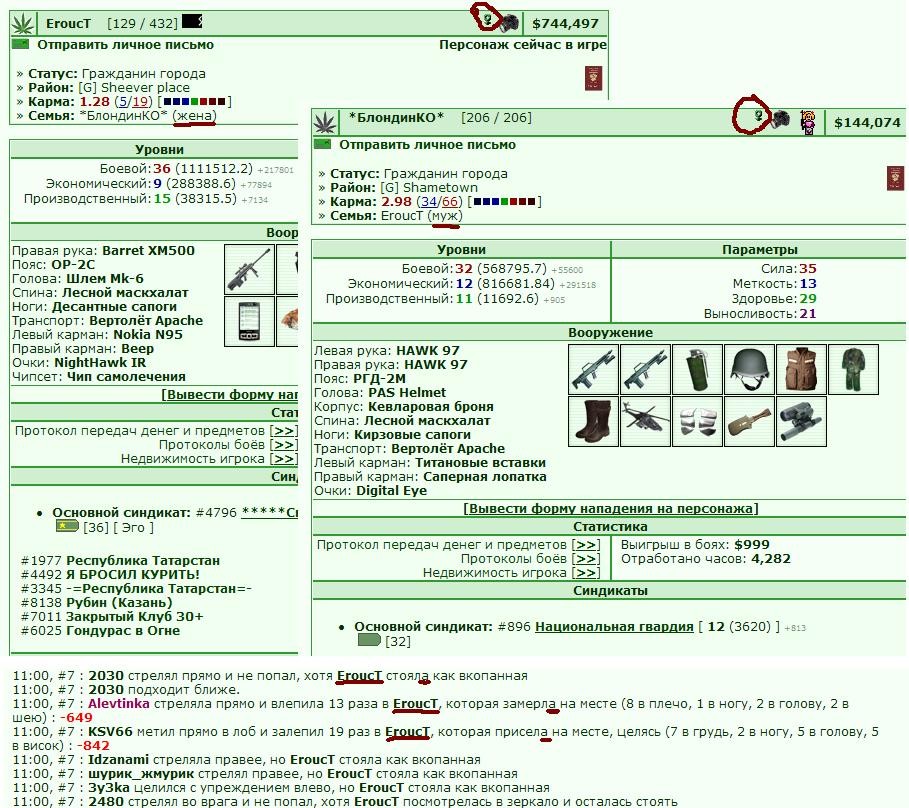Click Idzanami's name in battle log
The width and height of the screenshot is (909, 808).
coord(118,759)
